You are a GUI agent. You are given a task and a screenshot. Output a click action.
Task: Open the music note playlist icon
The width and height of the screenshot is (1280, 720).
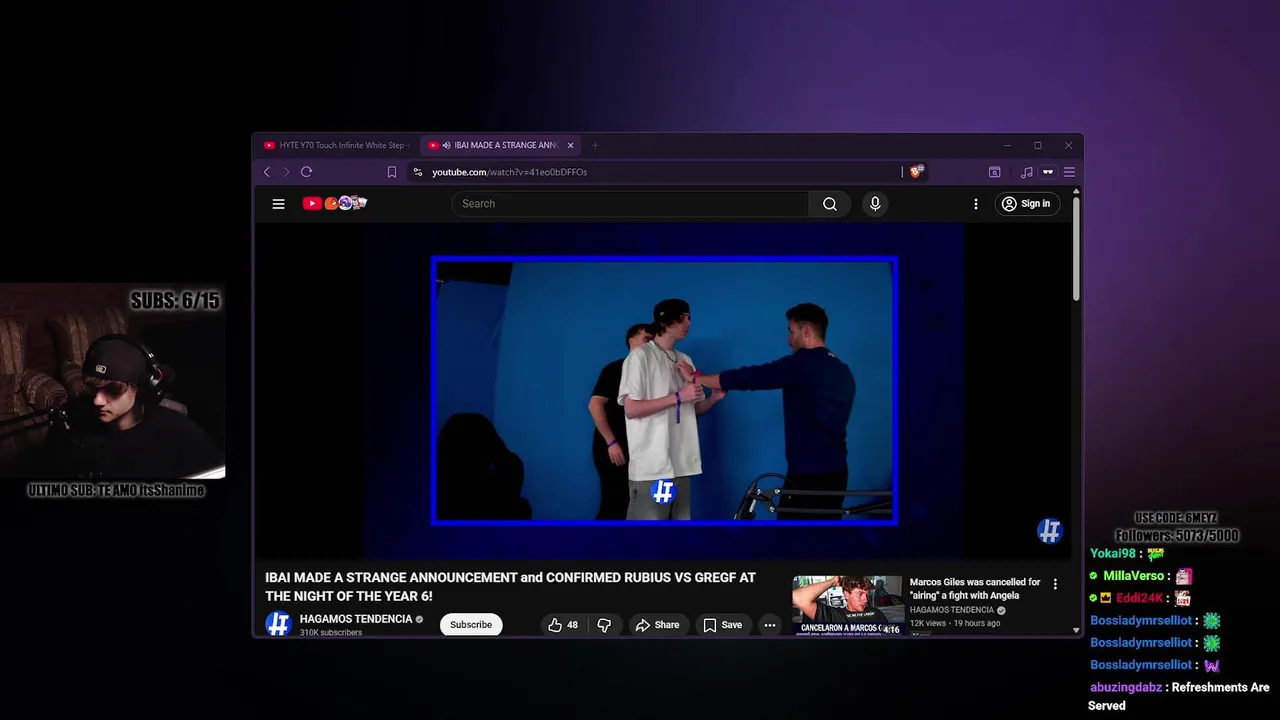[x=1026, y=172]
